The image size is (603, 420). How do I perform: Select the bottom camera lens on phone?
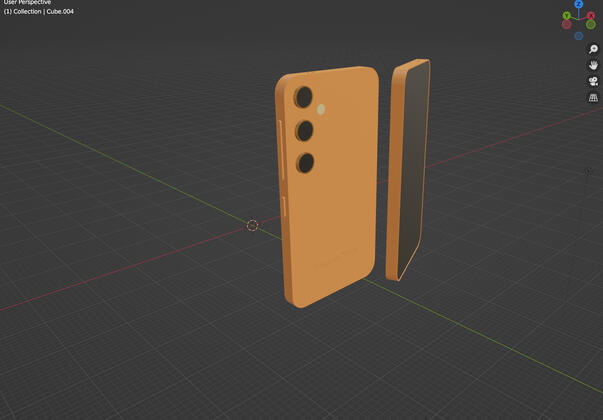pyautogui.click(x=306, y=163)
